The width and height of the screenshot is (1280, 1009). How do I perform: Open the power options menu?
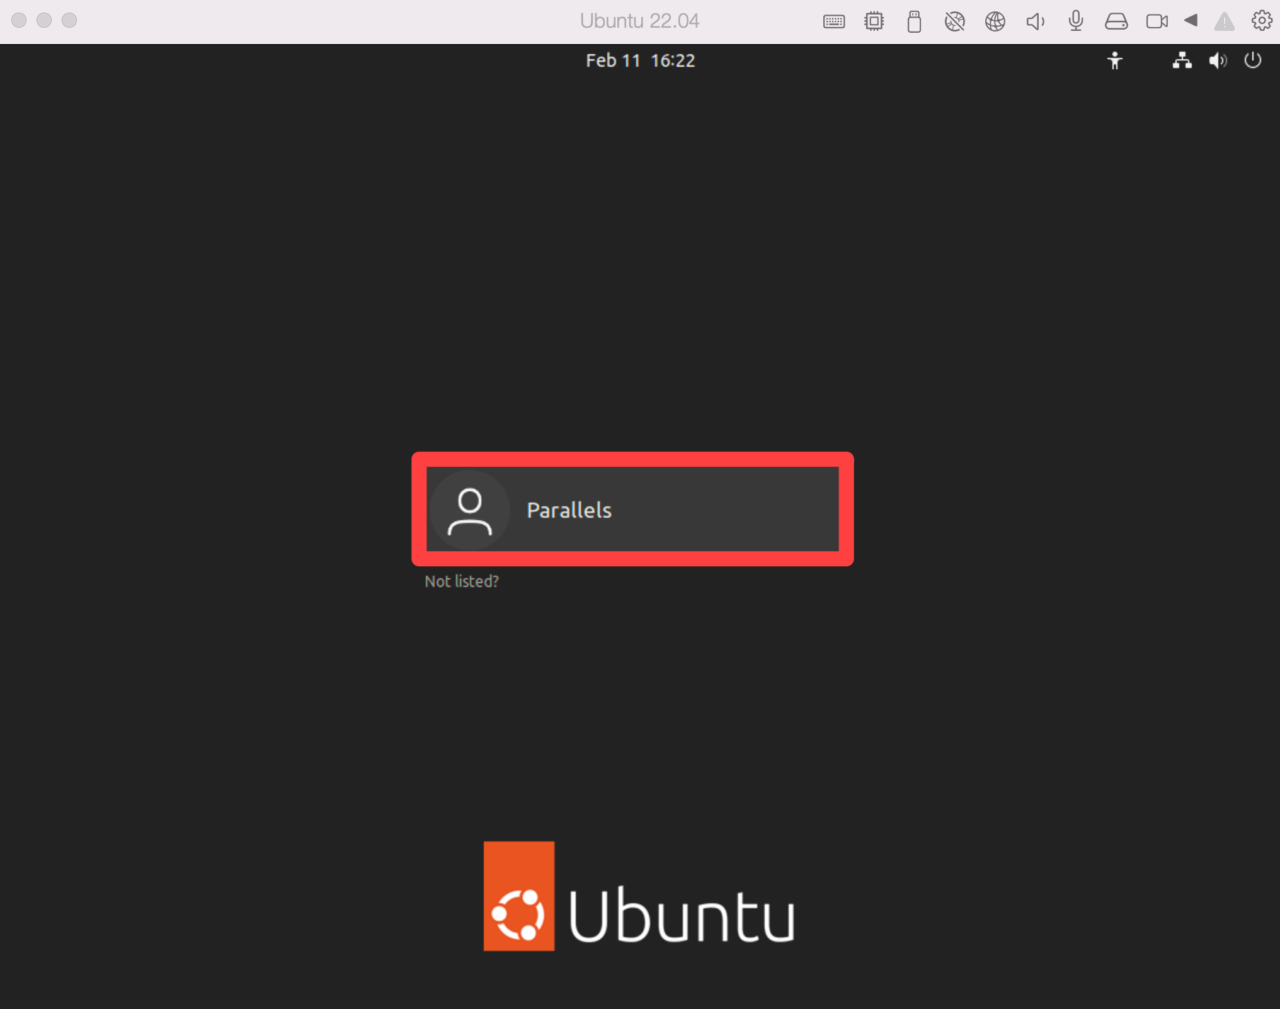(1252, 60)
